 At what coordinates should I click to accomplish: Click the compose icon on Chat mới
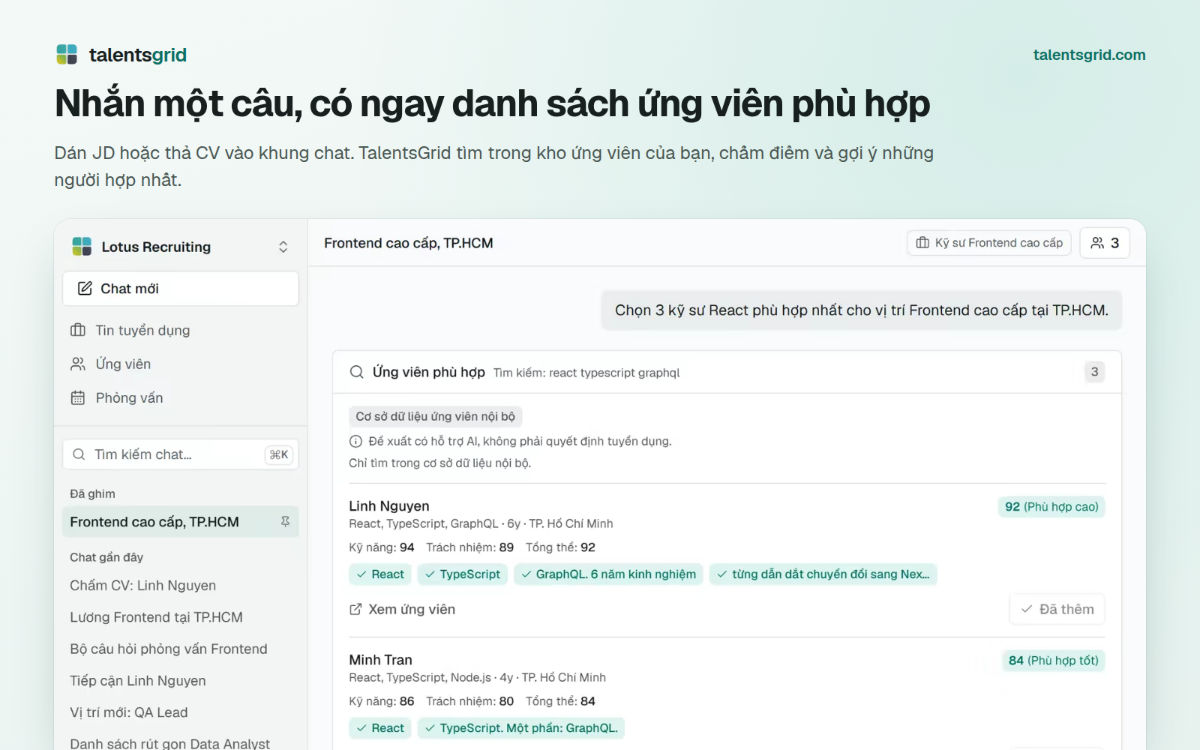pos(85,288)
